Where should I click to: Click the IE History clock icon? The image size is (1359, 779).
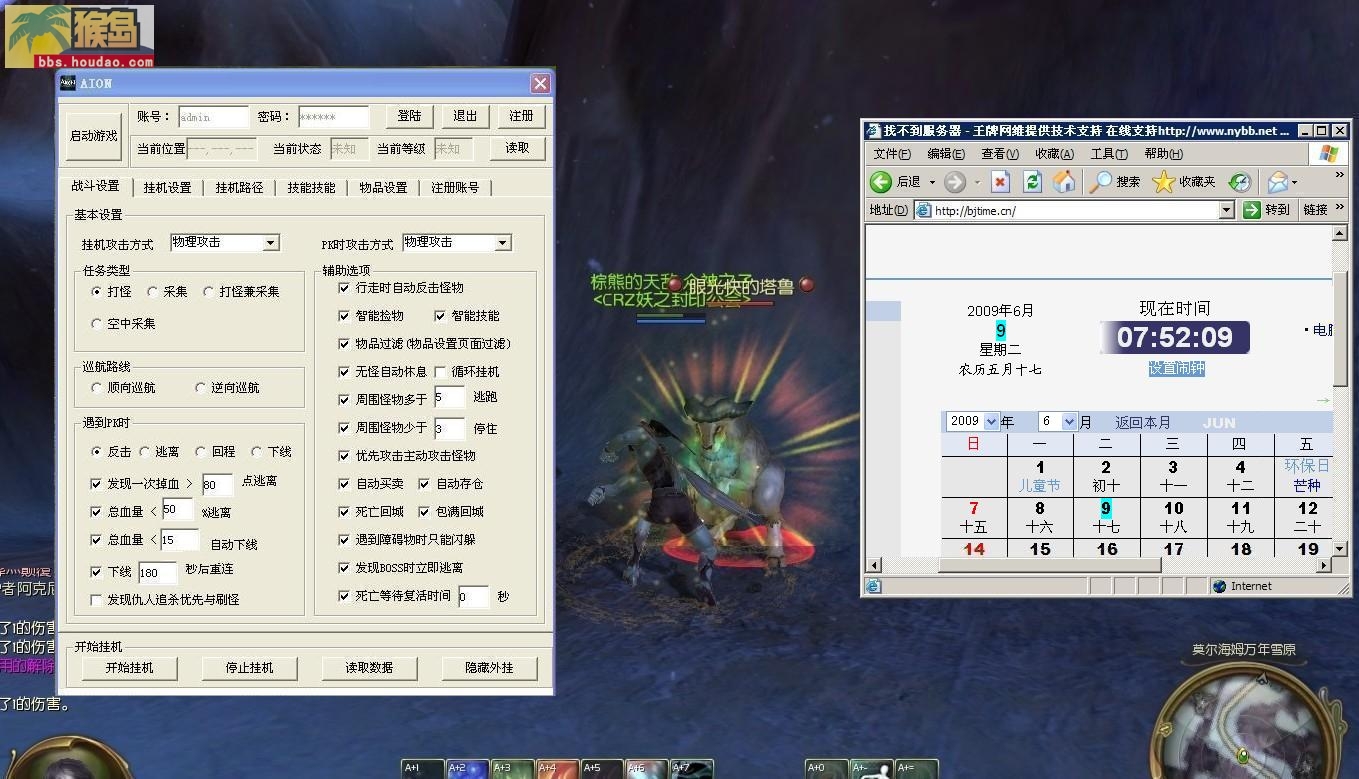click(x=1239, y=181)
